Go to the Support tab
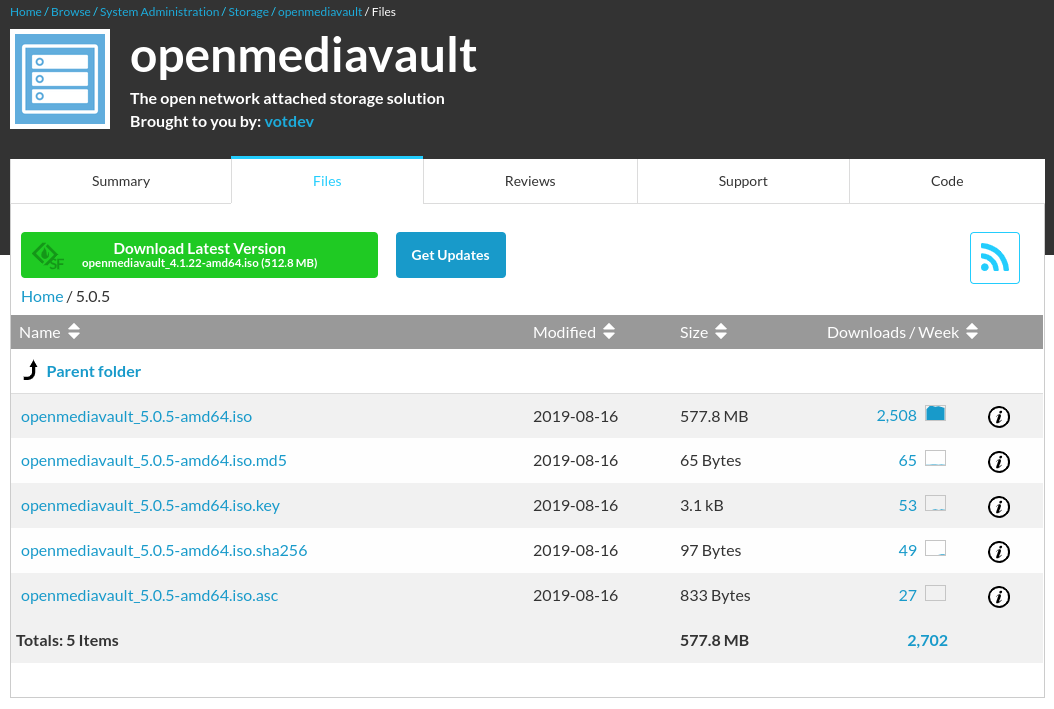This screenshot has height=709, width=1054. pos(743,181)
